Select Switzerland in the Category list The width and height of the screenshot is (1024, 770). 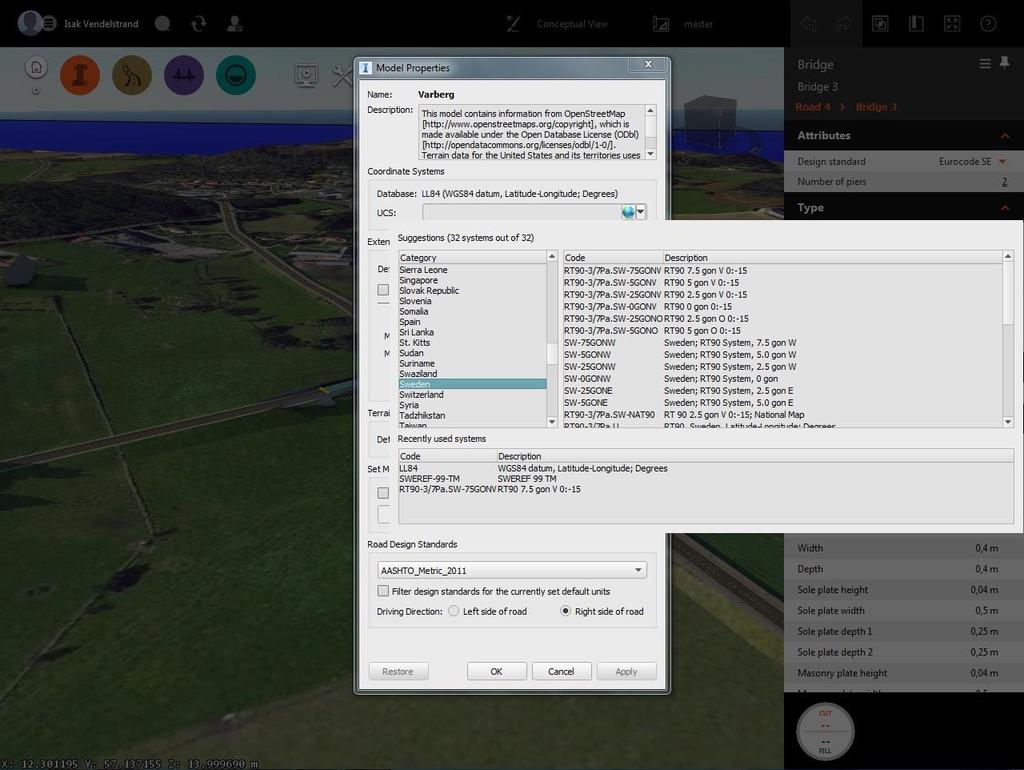472,394
